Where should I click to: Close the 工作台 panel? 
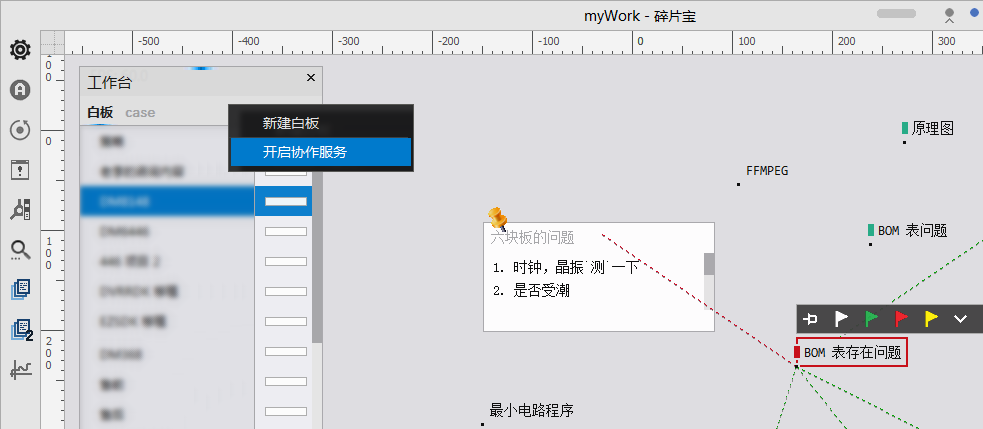pos(310,78)
